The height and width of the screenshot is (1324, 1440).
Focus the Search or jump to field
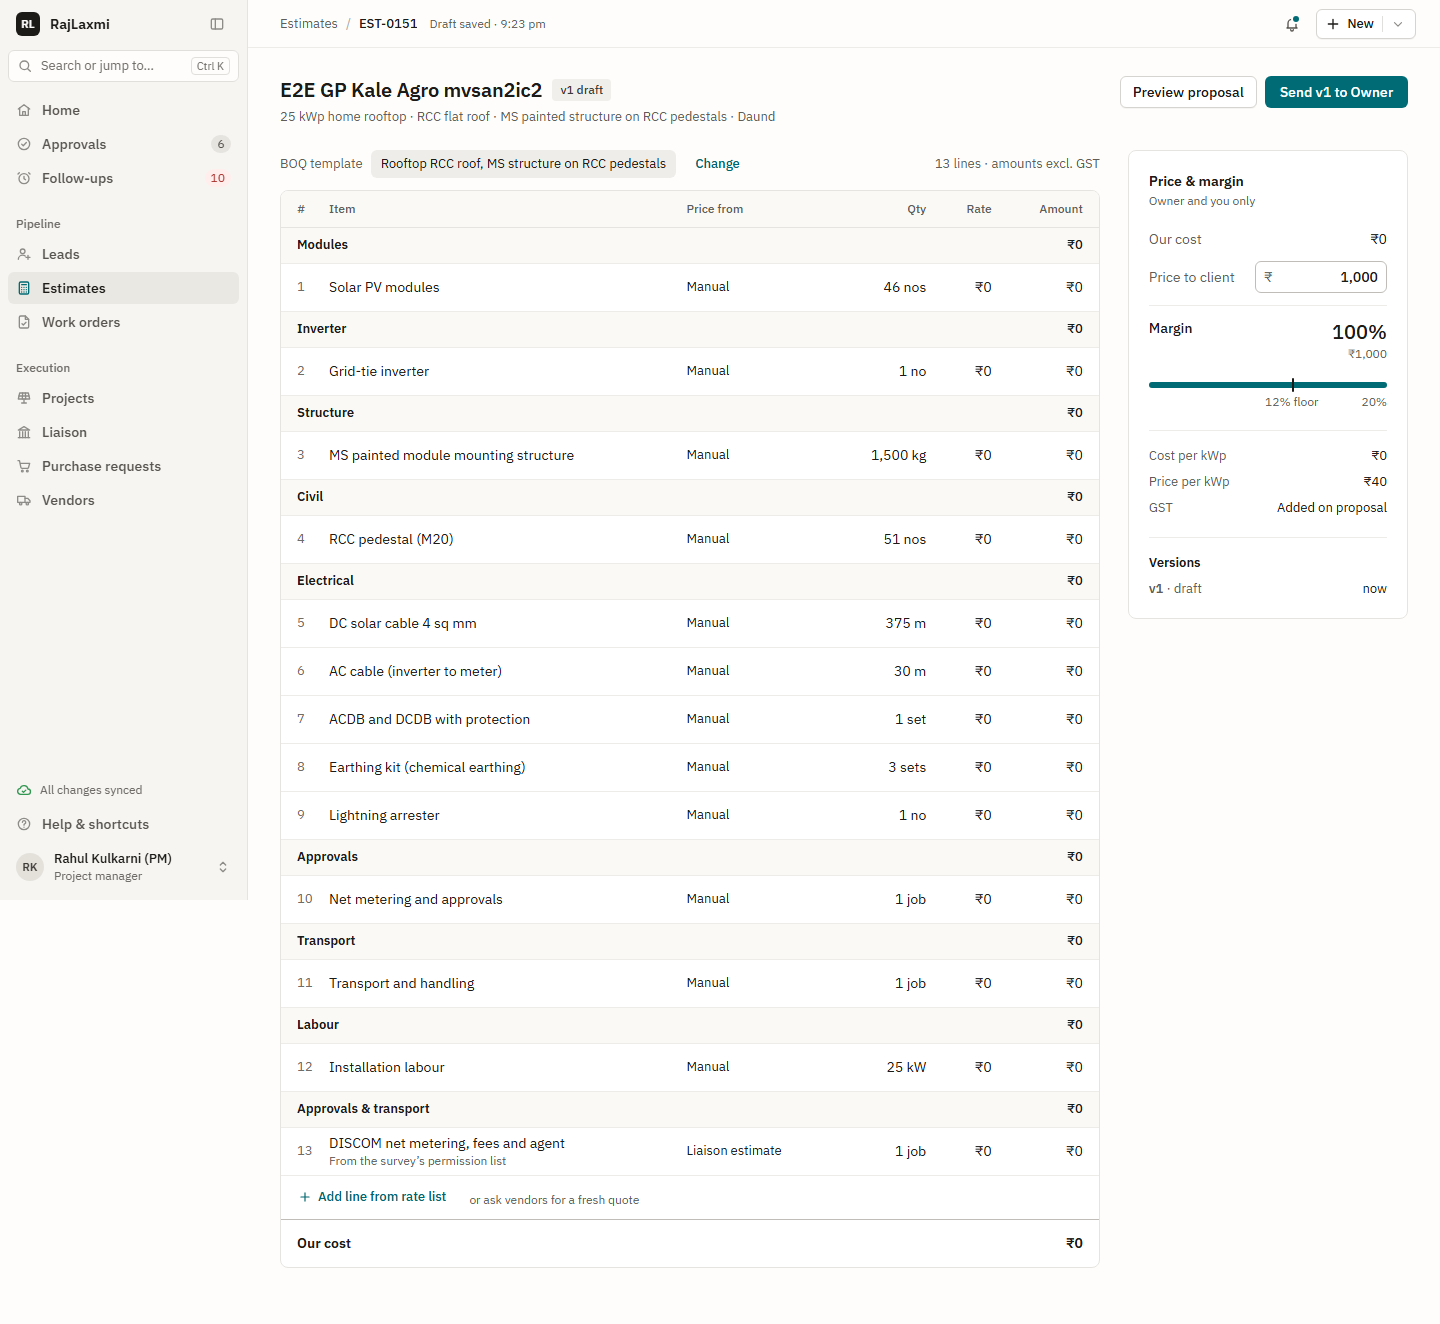pyautogui.click(x=124, y=66)
